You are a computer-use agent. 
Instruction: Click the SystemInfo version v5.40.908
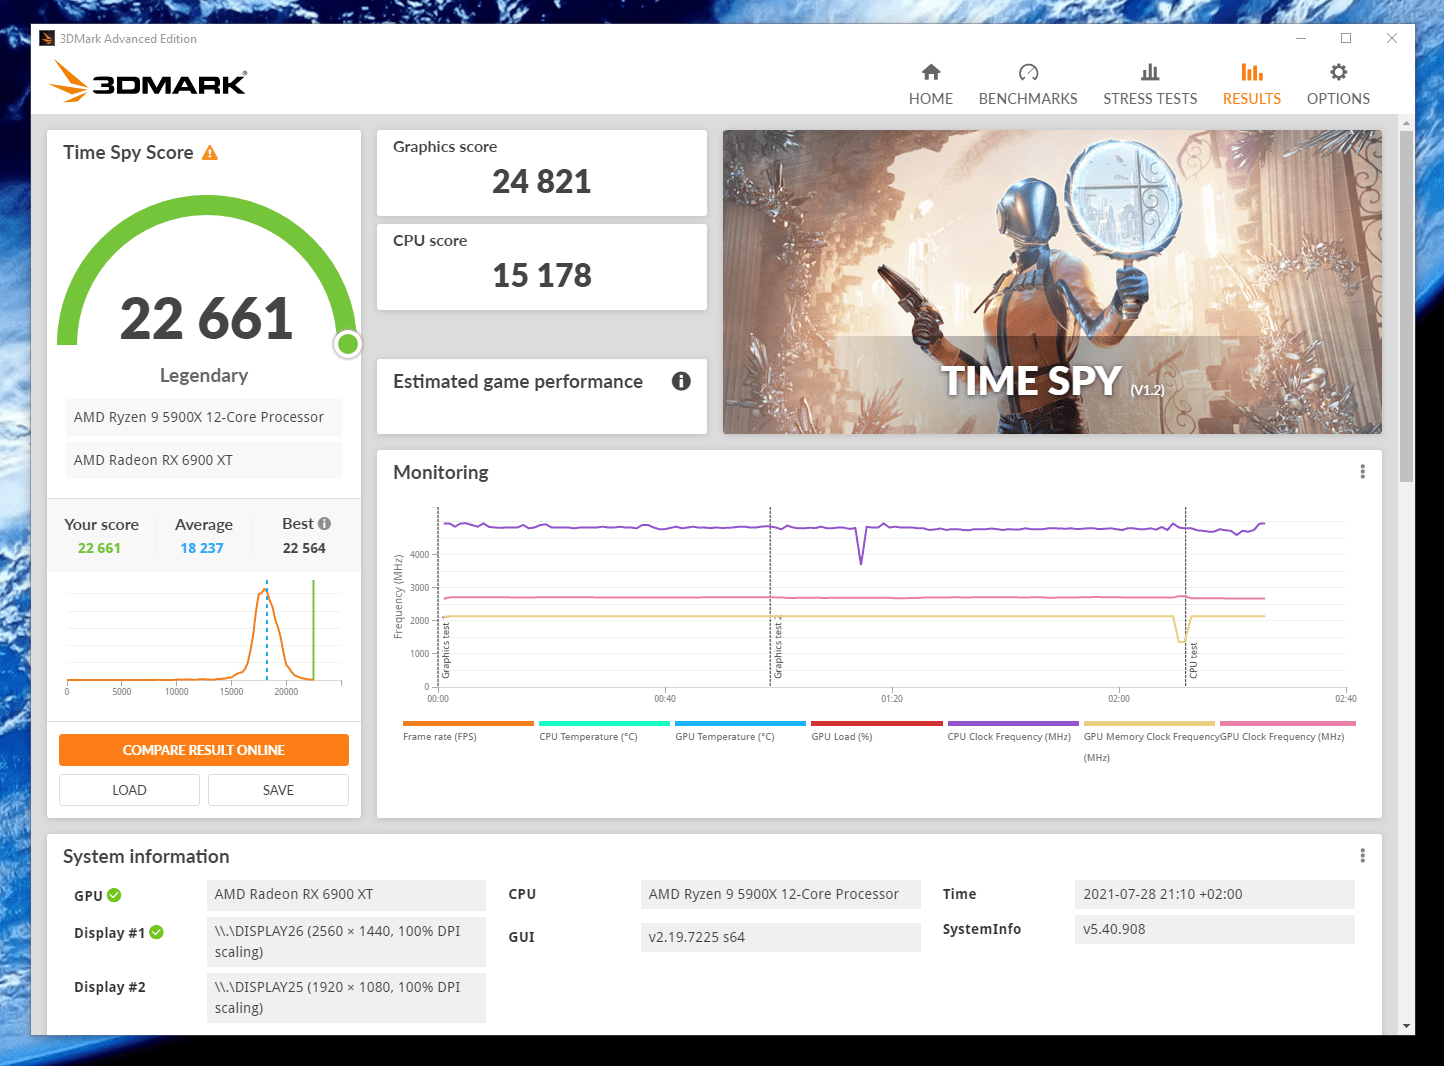pyautogui.click(x=1215, y=929)
